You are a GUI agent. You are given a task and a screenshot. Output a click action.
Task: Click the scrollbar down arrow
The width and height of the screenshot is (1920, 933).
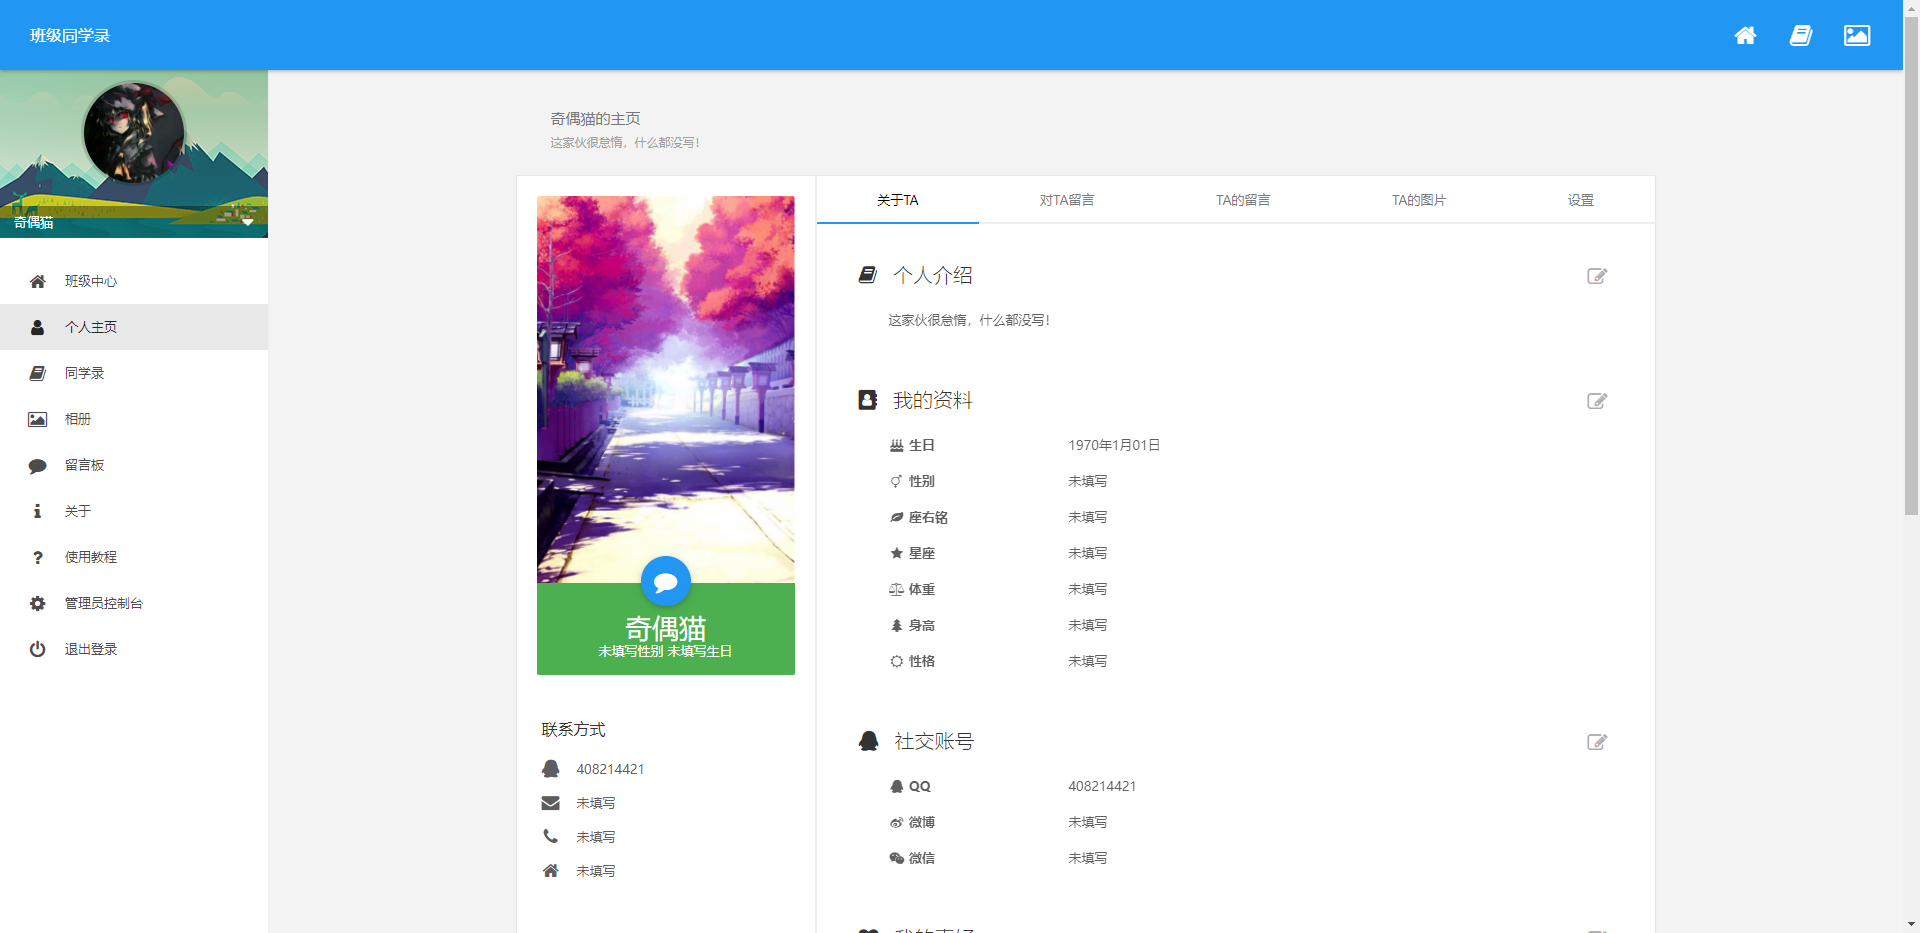coord(1911,925)
